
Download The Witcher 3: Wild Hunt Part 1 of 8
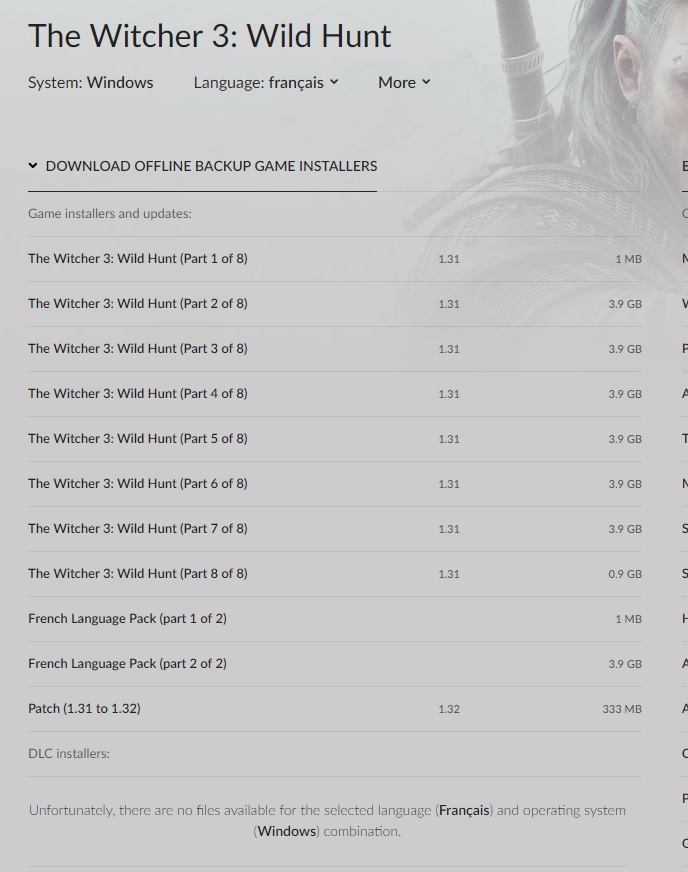(335, 259)
